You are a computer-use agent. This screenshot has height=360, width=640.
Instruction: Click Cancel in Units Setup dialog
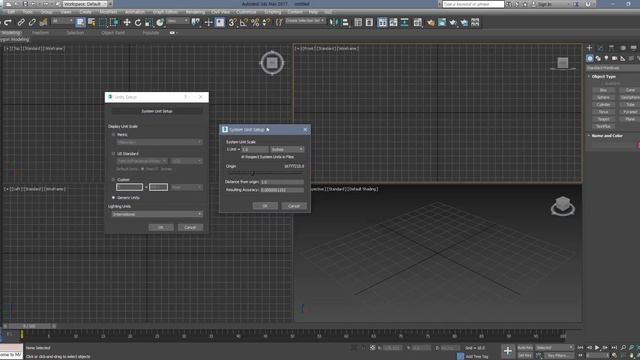pos(190,227)
